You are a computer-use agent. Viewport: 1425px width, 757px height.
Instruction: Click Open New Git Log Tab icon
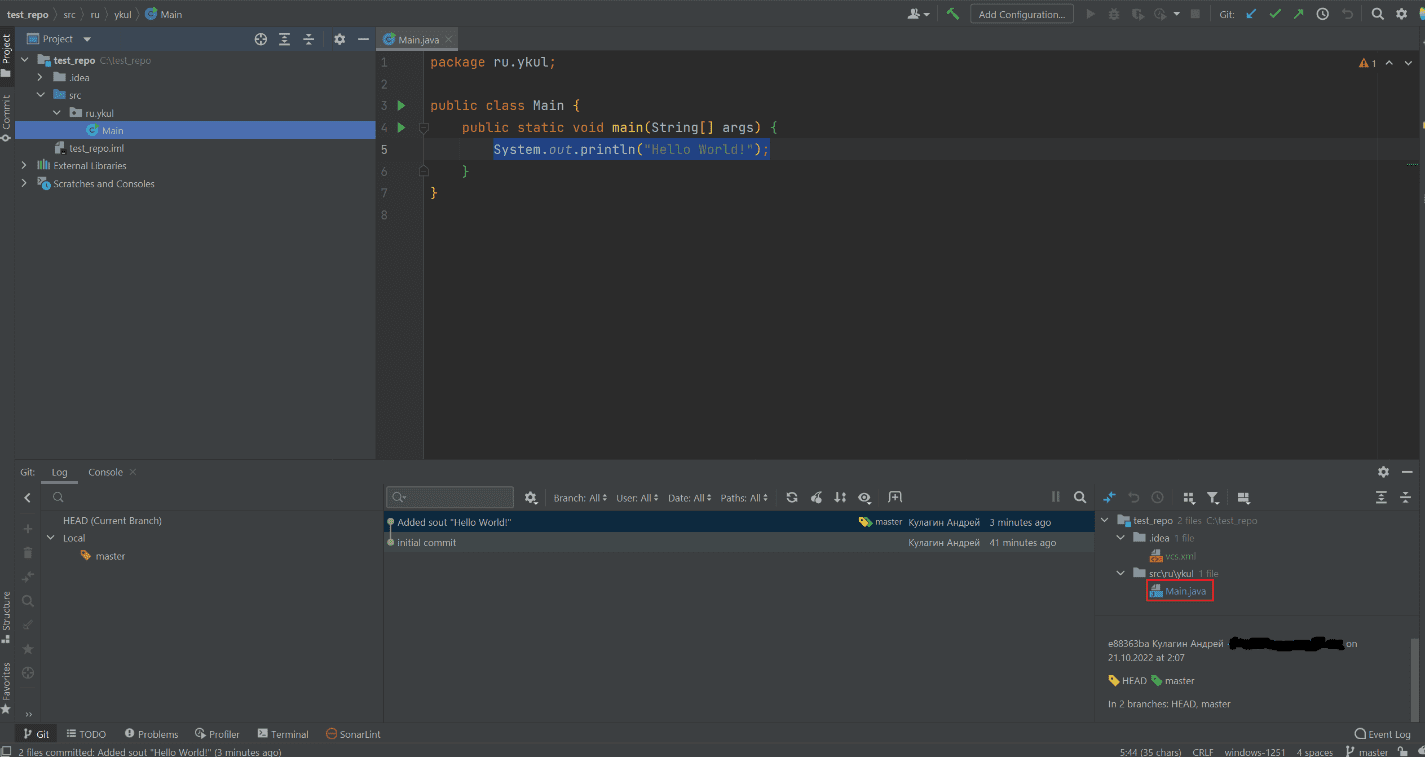[x=895, y=497]
